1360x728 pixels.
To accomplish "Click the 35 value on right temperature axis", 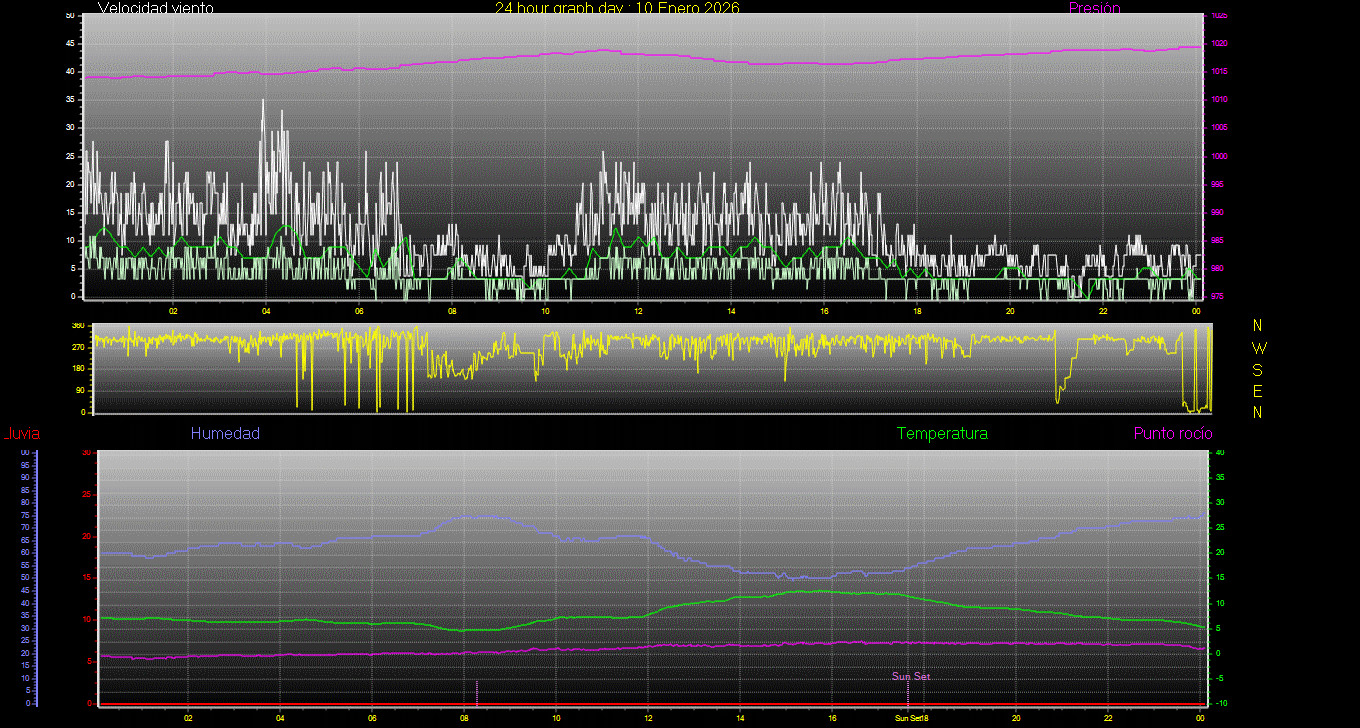I will point(1220,478).
